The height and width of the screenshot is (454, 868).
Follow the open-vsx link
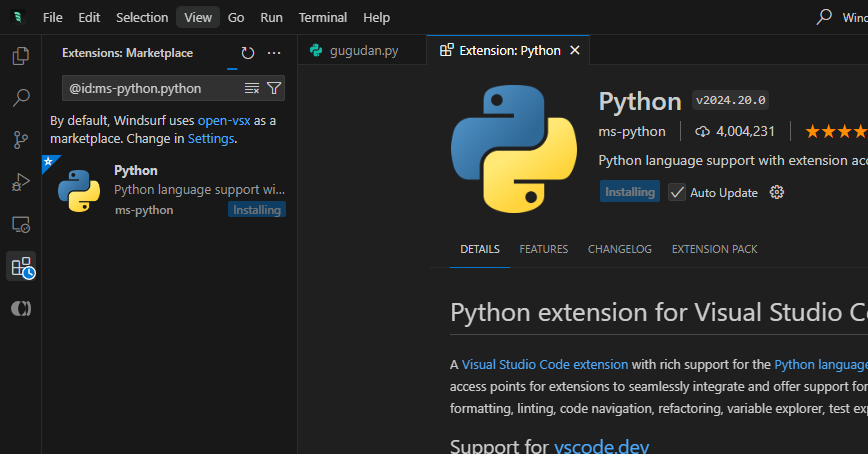(224, 121)
